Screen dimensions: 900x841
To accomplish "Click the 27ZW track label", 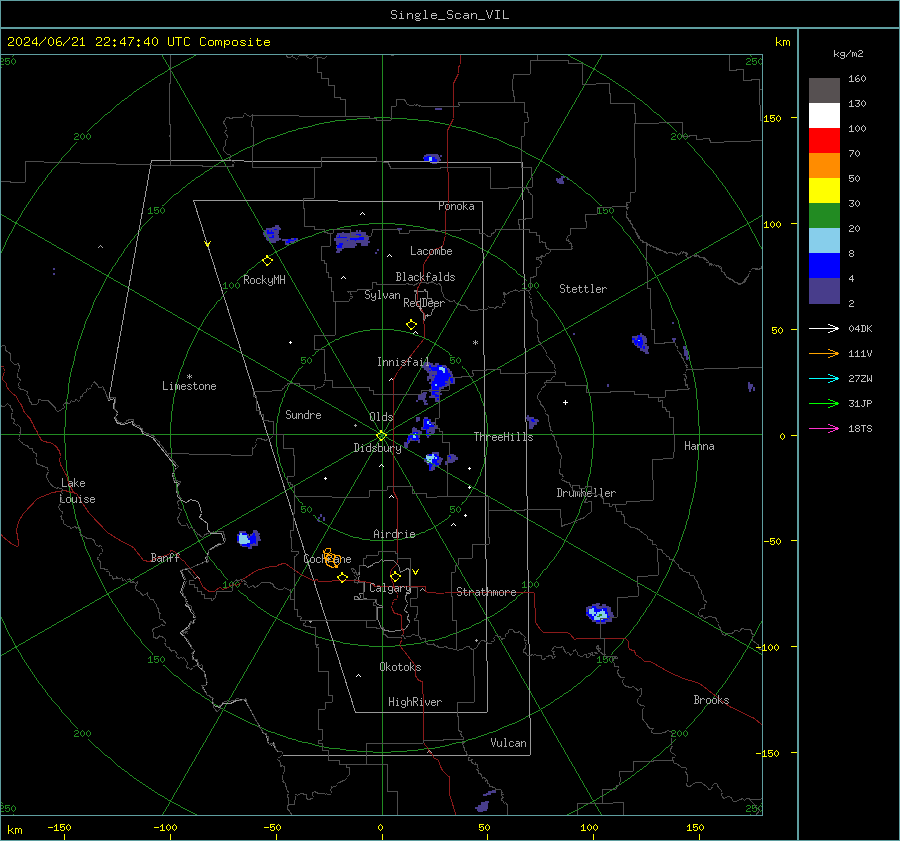I will coord(860,378).
